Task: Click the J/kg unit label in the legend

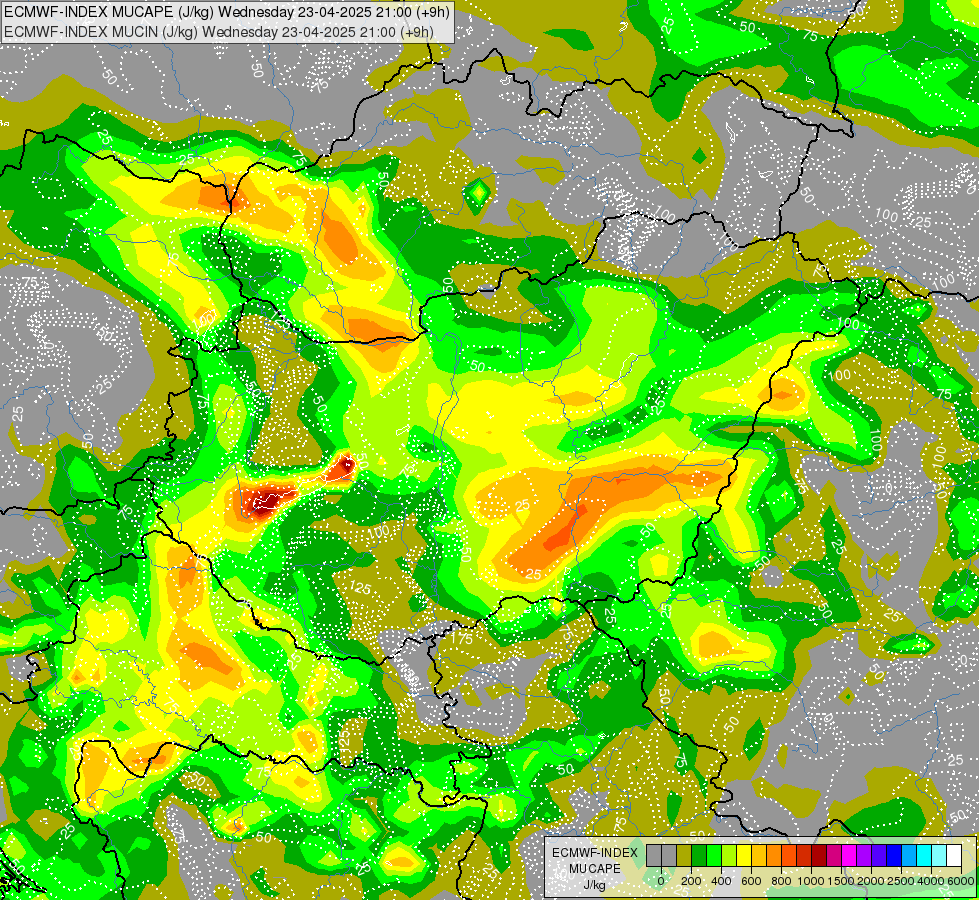Action: point(595,885)
